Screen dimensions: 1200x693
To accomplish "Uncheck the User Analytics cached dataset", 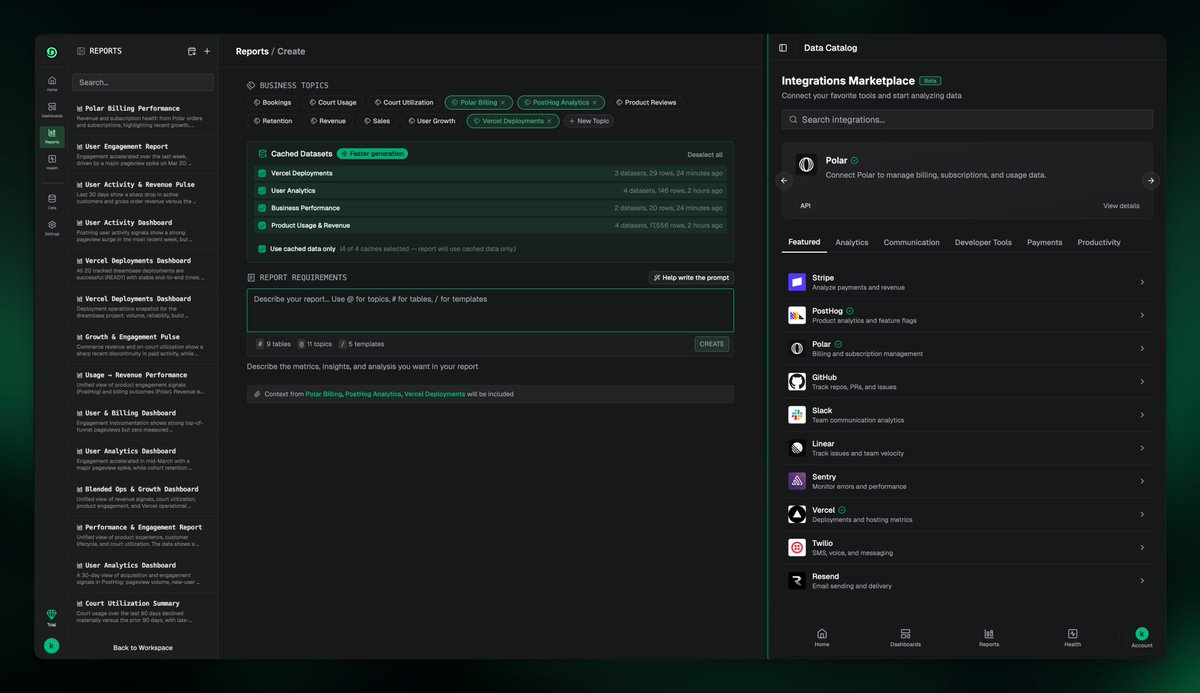I will click(262, 190).
